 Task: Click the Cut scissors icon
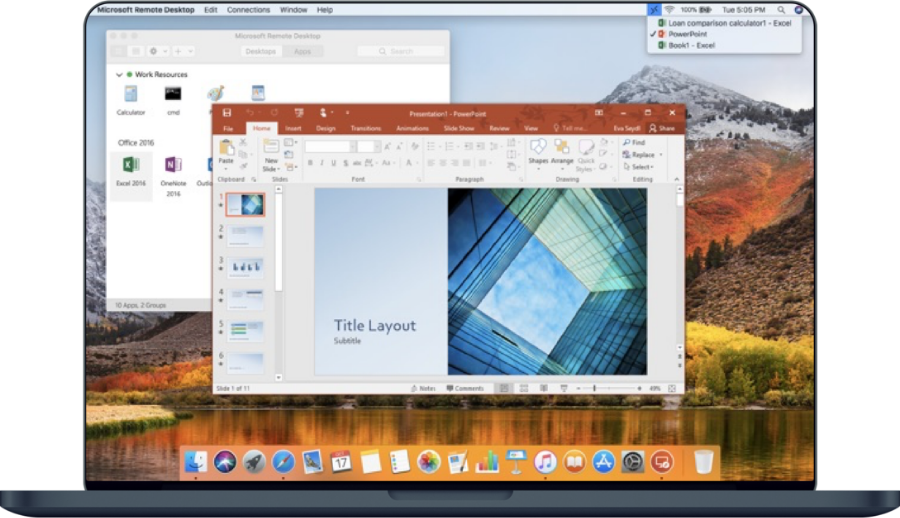(243, 142)
